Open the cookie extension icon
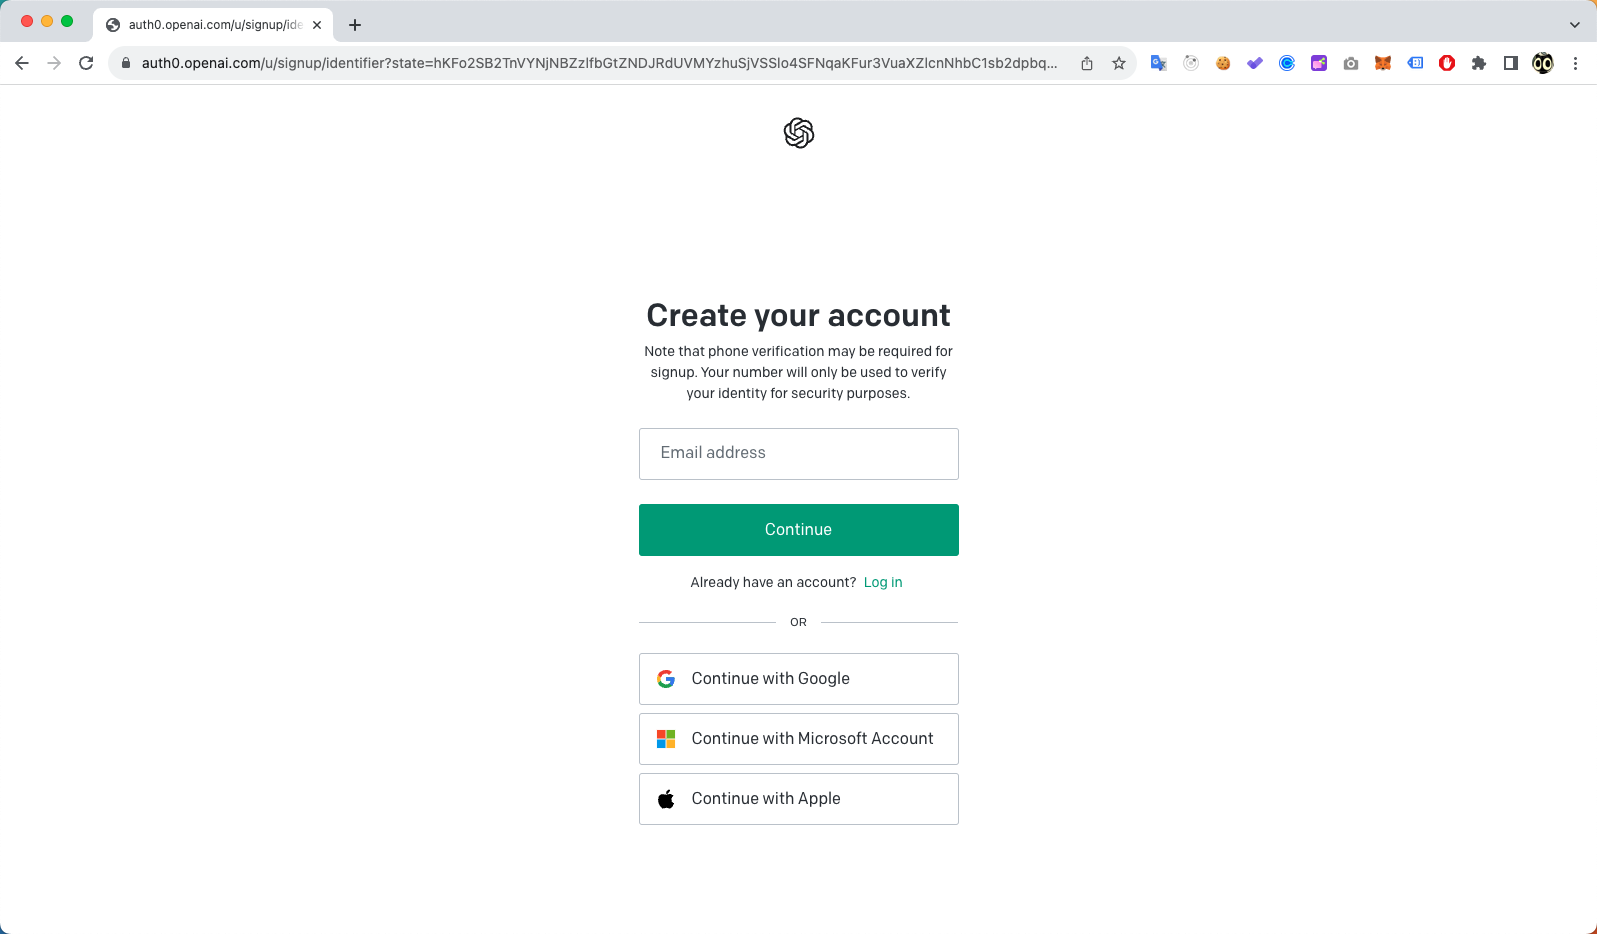This screenshot has width=1597, height=934. [1223, 63]
